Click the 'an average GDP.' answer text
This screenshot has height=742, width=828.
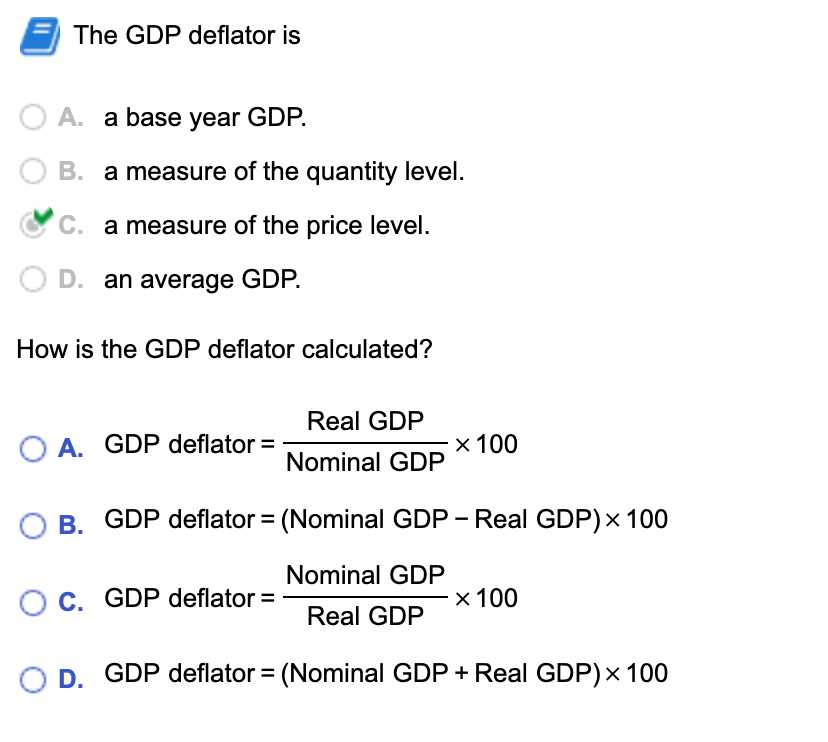[x=202, y=279]
